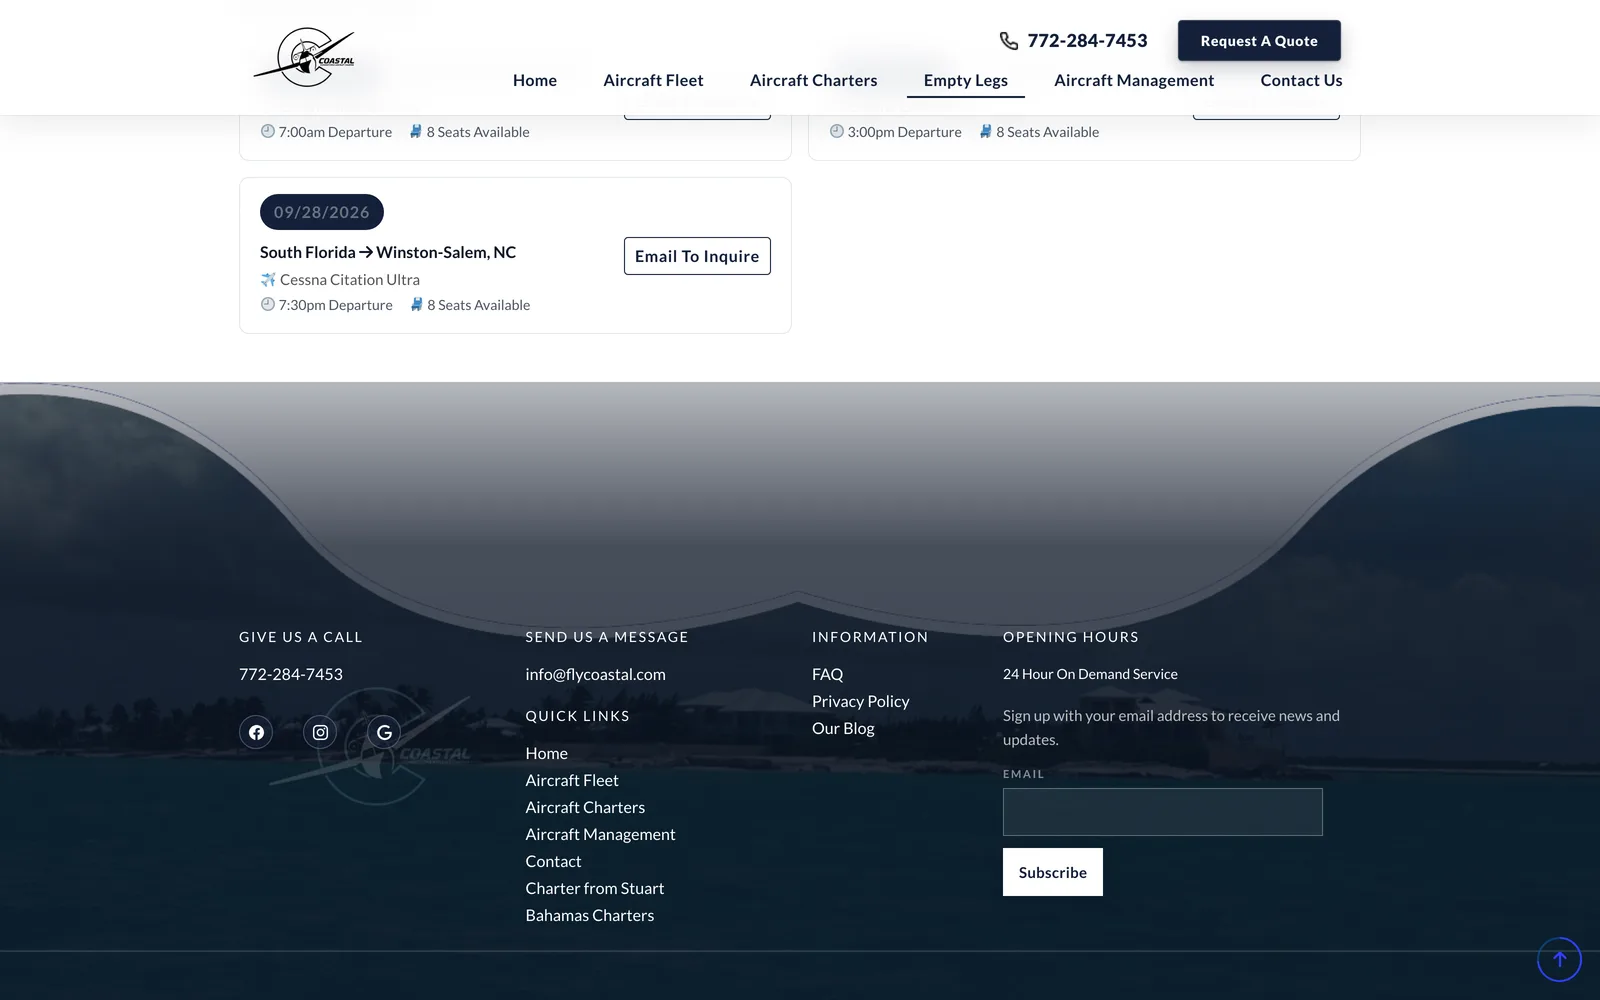Open the Bahamas Charters link
Image resolution: width=1600 pixels, height=1000 pixels.
pos(589,915)
